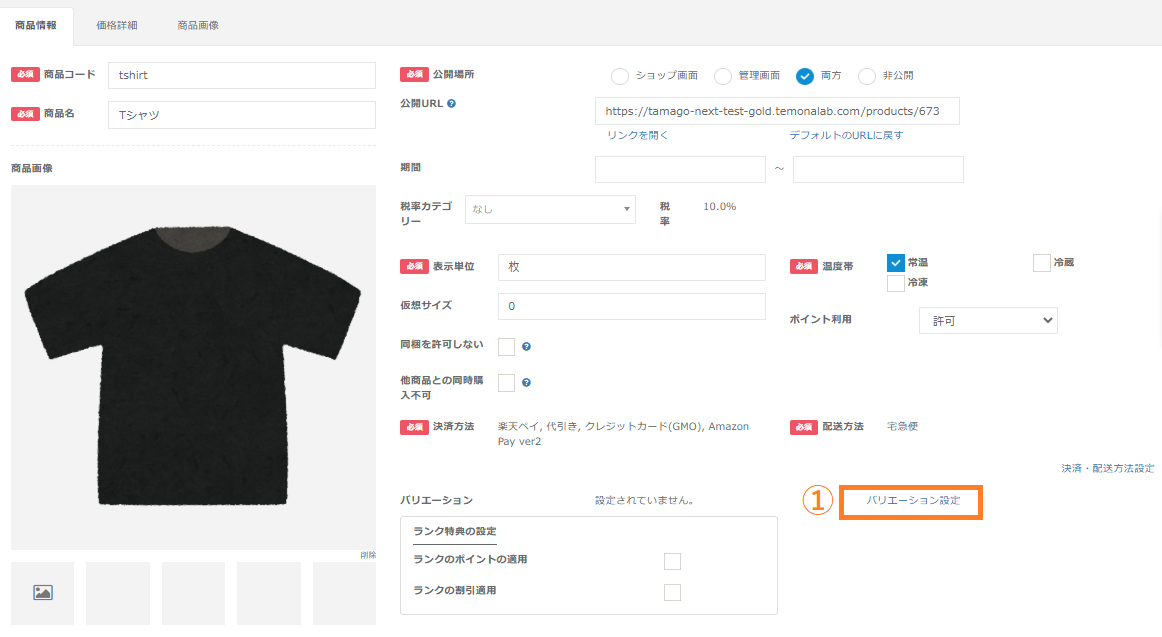This screenshot has width=1162, height=637.
Task: Open the ポイント利用 dropdown
Action: [988, 321]
